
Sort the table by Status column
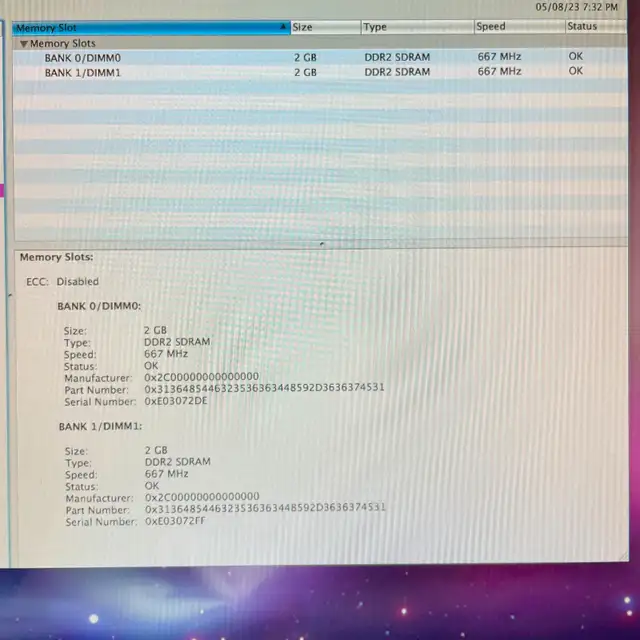[x=596, y=26]
